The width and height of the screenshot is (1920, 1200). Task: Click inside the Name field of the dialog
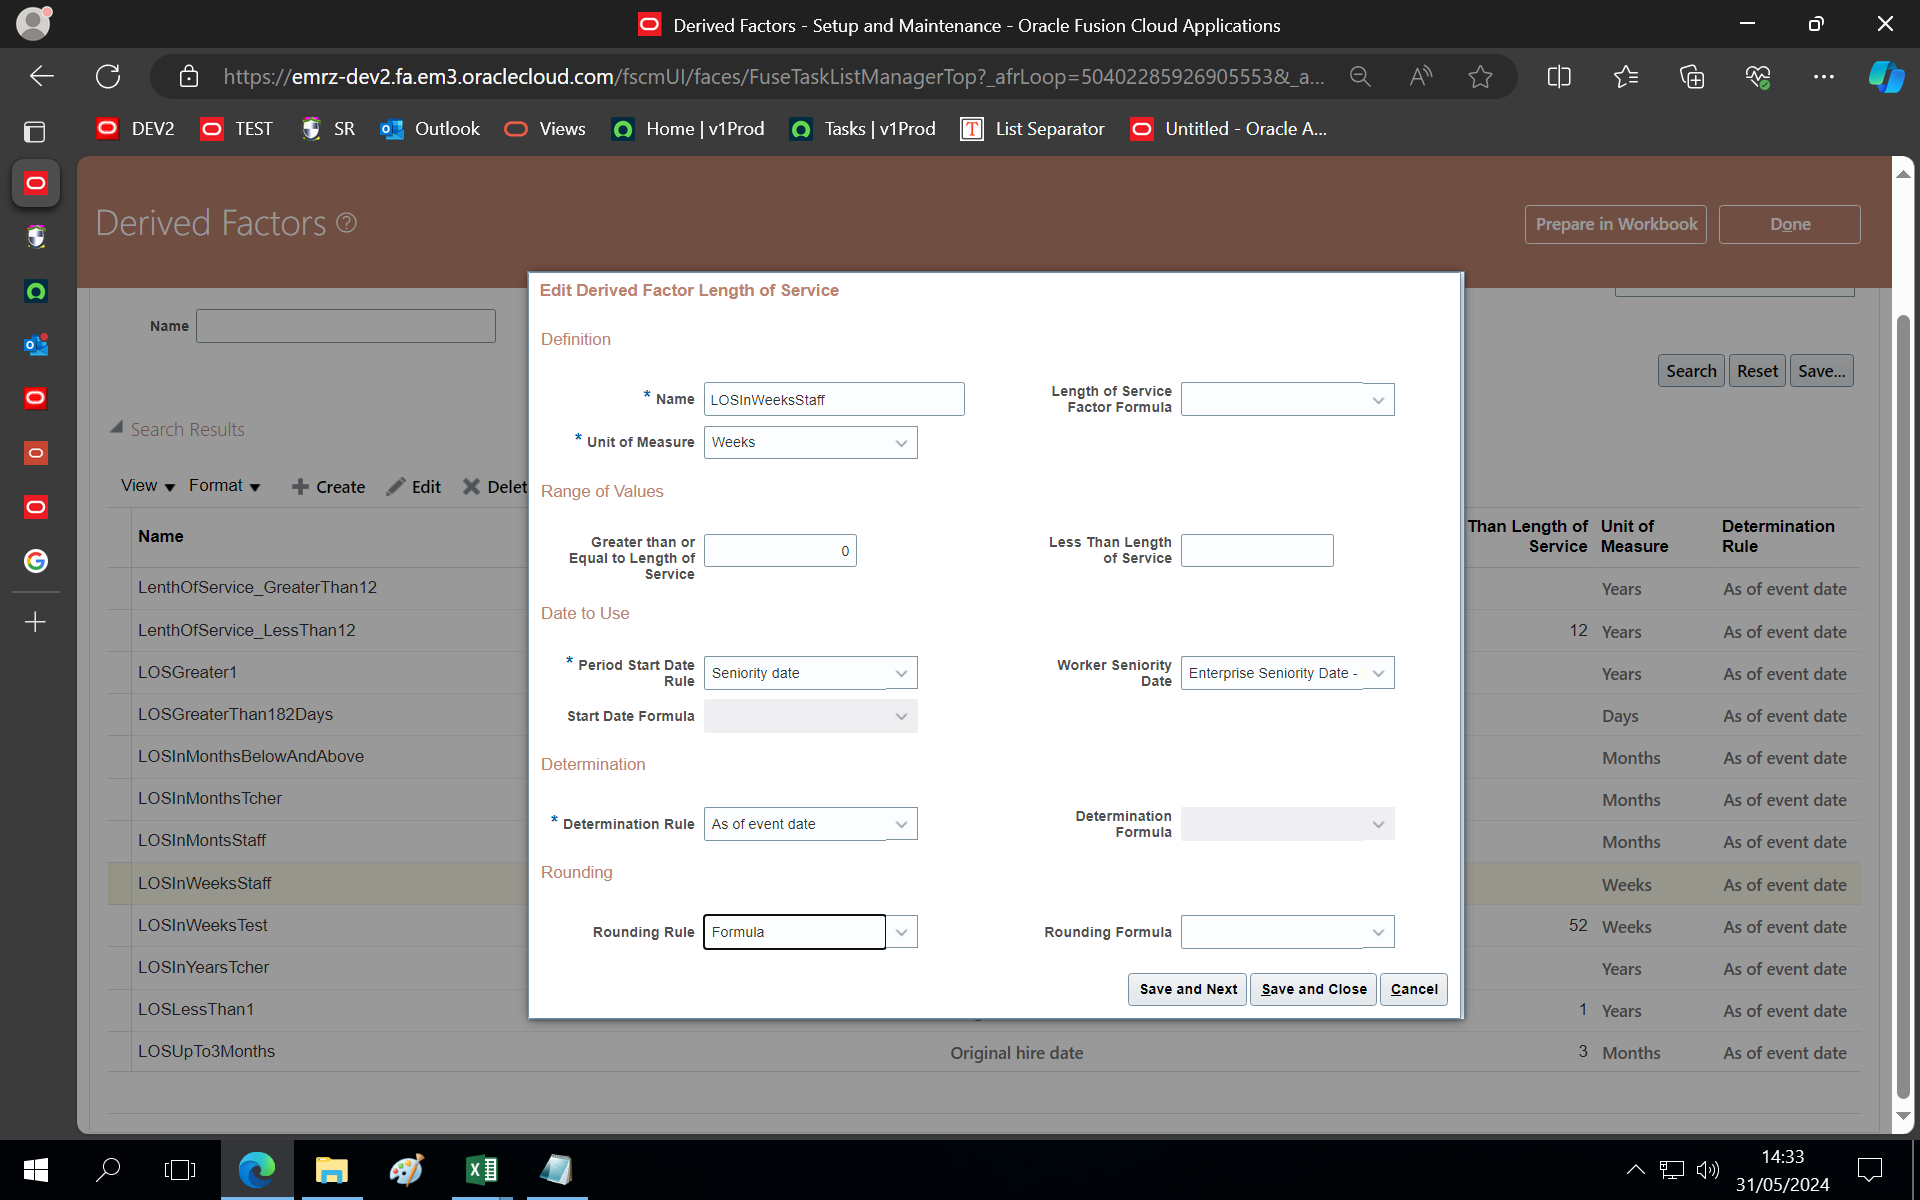pyautogui.click(x=834, y=399)
